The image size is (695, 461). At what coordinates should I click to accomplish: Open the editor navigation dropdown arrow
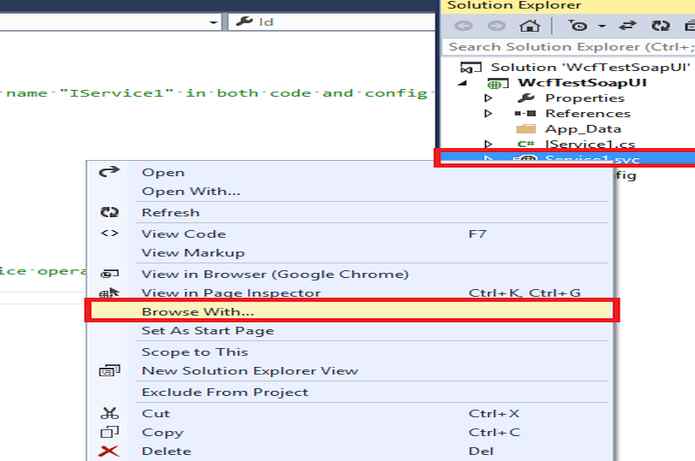pos(214,22)
